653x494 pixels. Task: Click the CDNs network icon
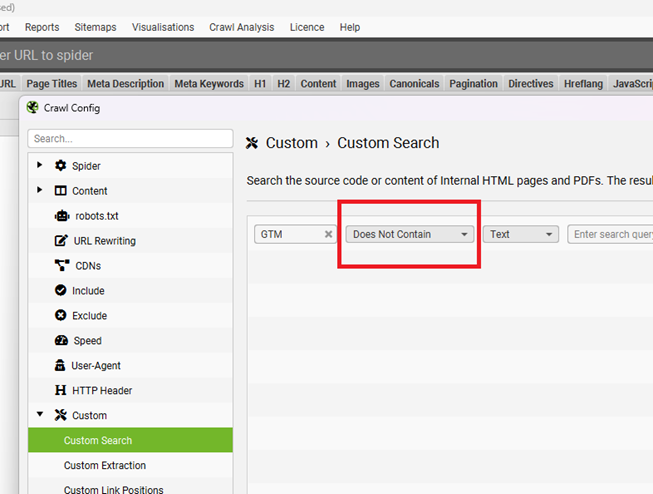pos(62,265)
